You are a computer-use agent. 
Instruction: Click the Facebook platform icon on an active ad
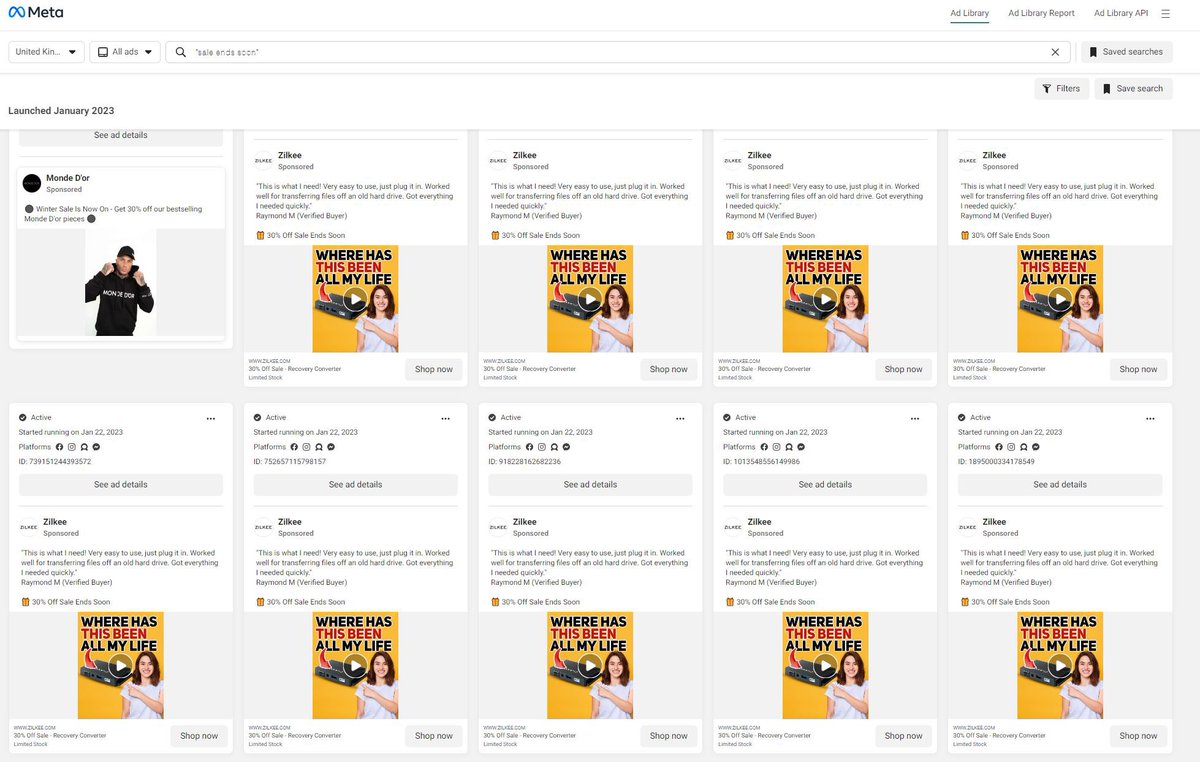[x=59, y=447]
